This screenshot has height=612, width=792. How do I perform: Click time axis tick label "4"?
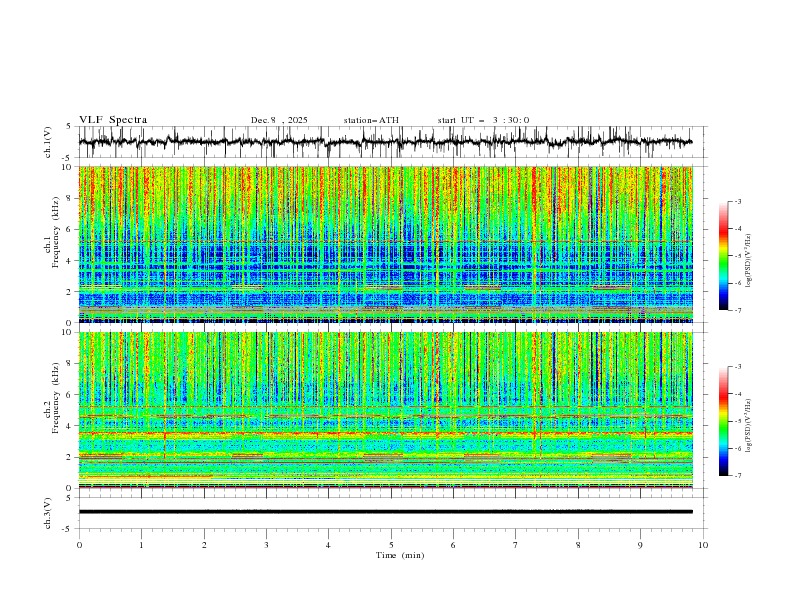[x=328, y=545]
